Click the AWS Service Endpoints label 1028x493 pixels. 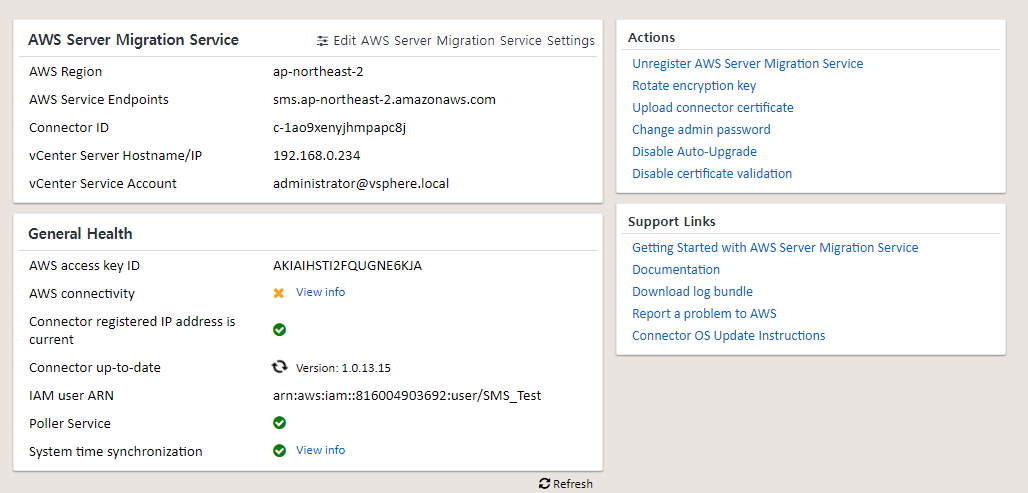(x=99, y=100)
